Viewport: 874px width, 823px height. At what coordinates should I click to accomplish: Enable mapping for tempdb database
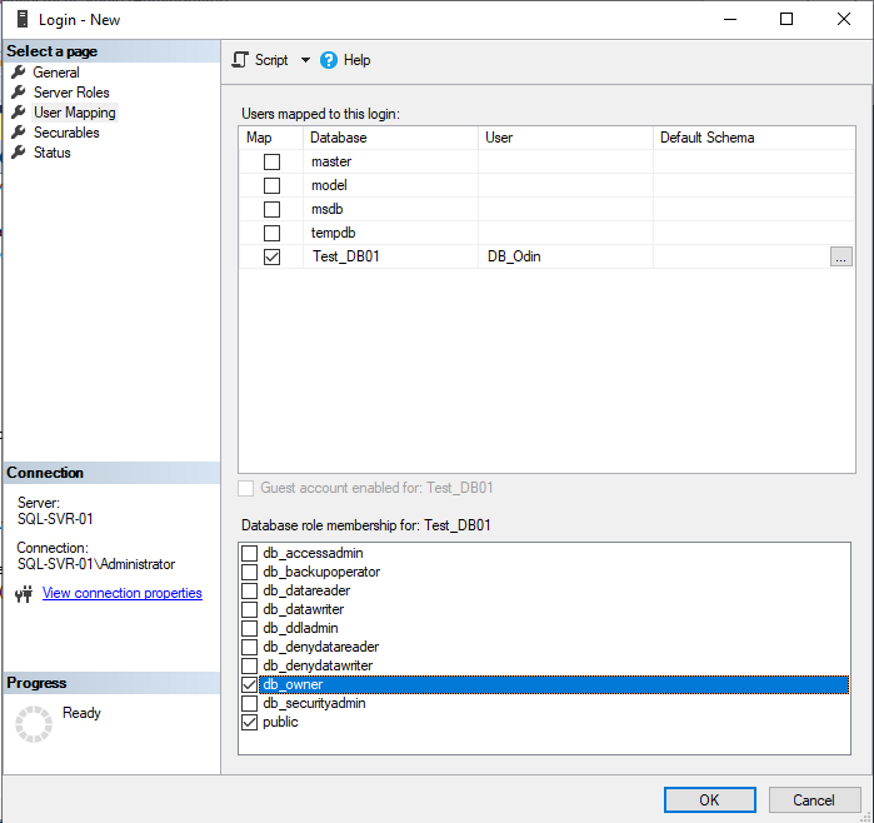(x=272, y=233)
